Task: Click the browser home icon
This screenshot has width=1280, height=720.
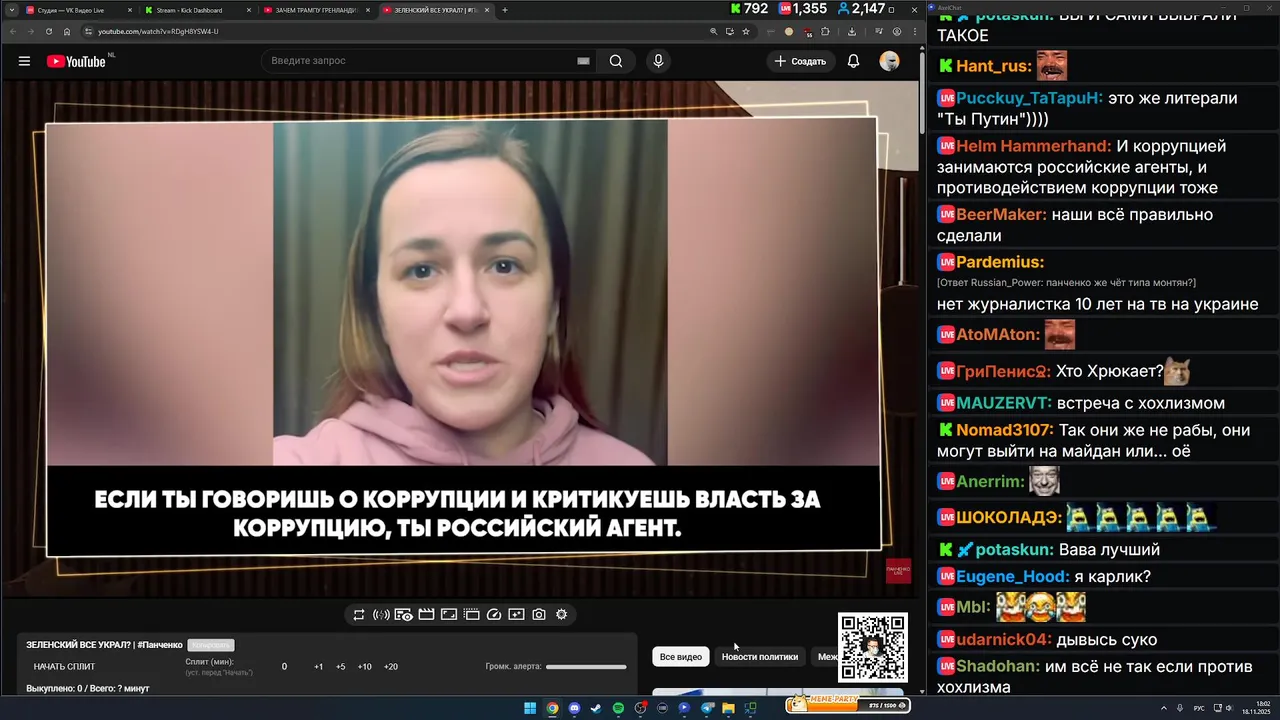Action: point(67,31)
